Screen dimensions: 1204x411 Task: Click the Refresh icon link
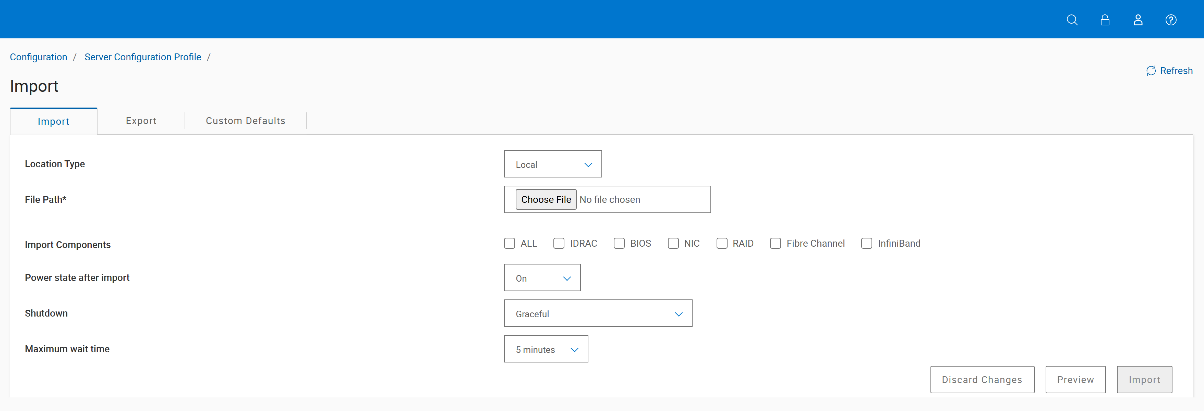1169,71
